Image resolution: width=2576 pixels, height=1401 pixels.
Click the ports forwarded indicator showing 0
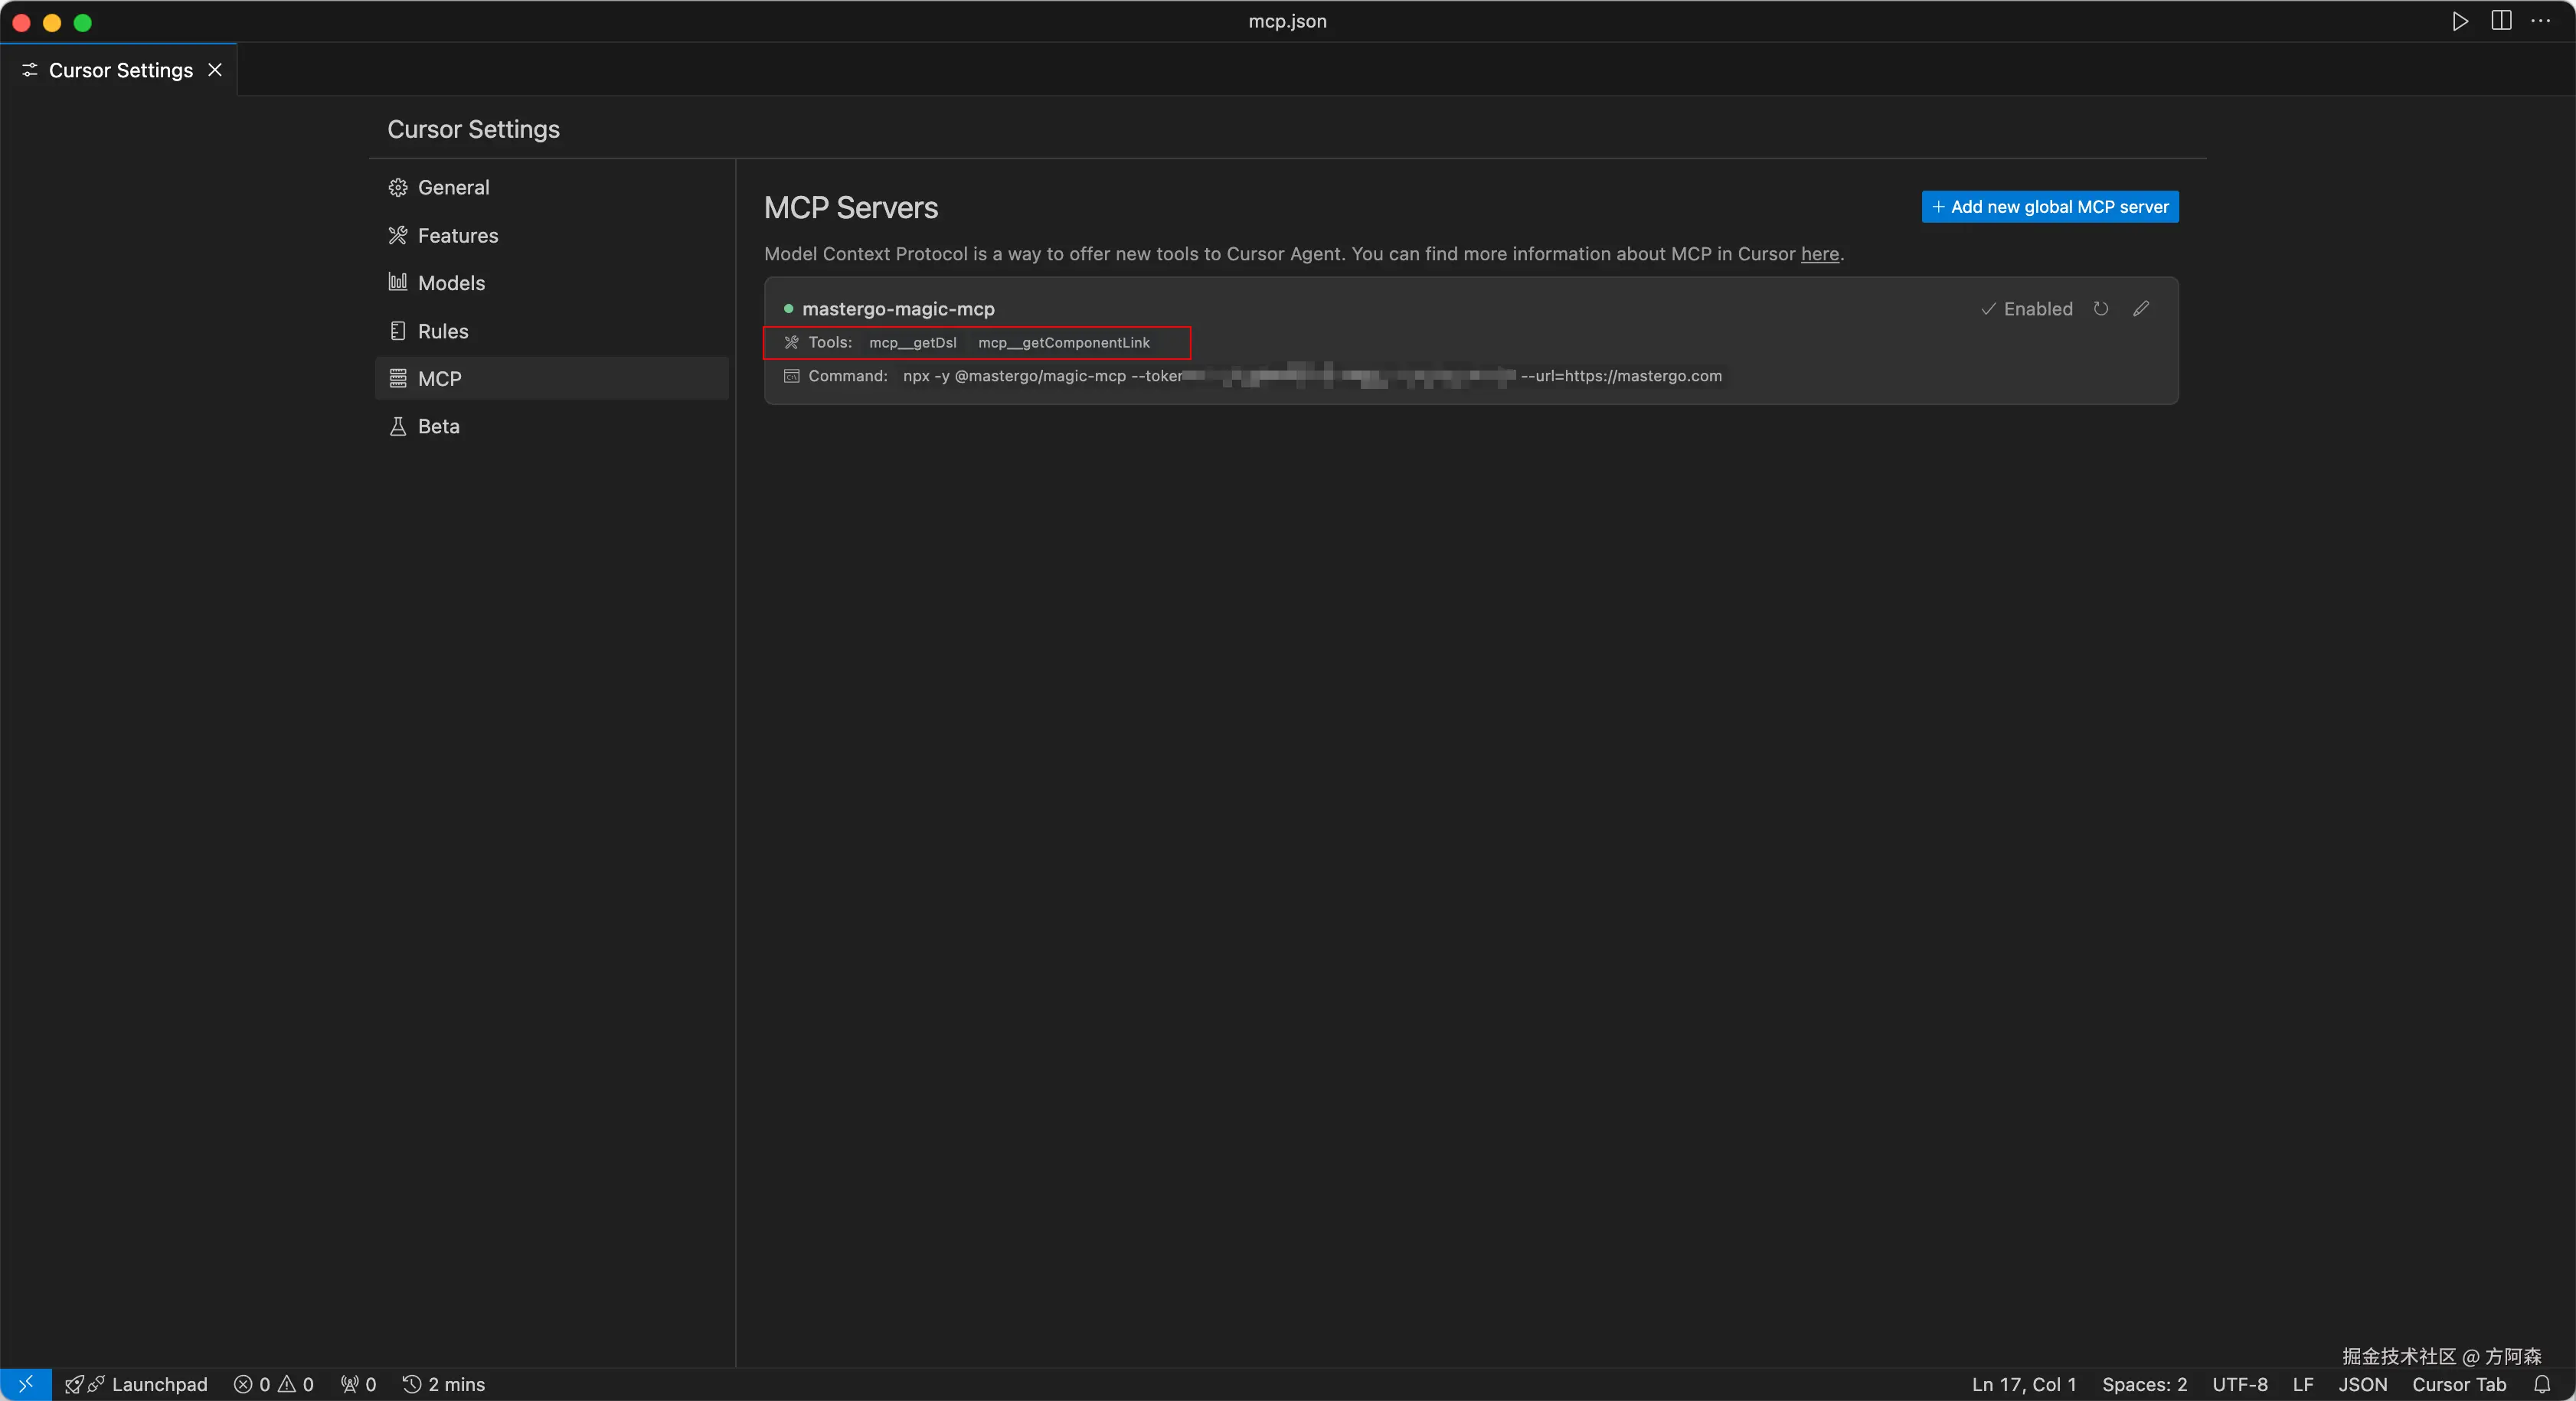[359, 1384]
